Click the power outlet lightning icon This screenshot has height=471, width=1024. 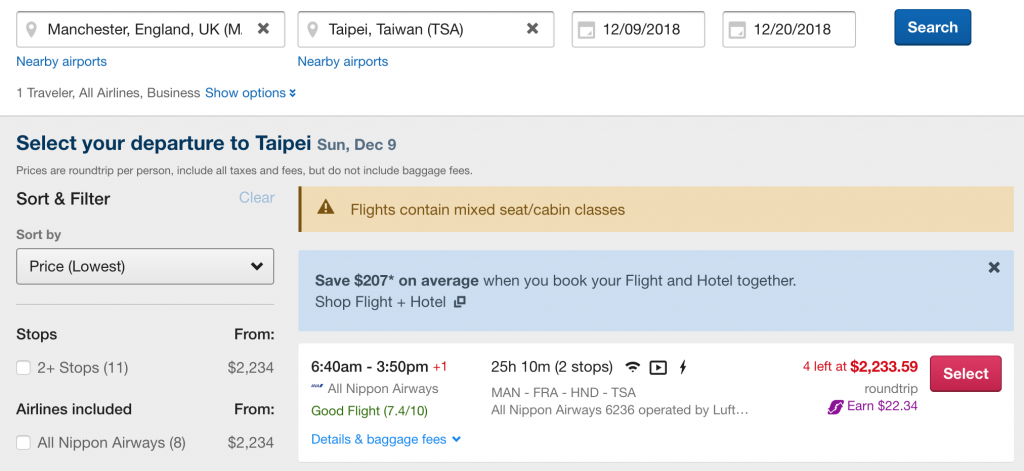point(683,367)
